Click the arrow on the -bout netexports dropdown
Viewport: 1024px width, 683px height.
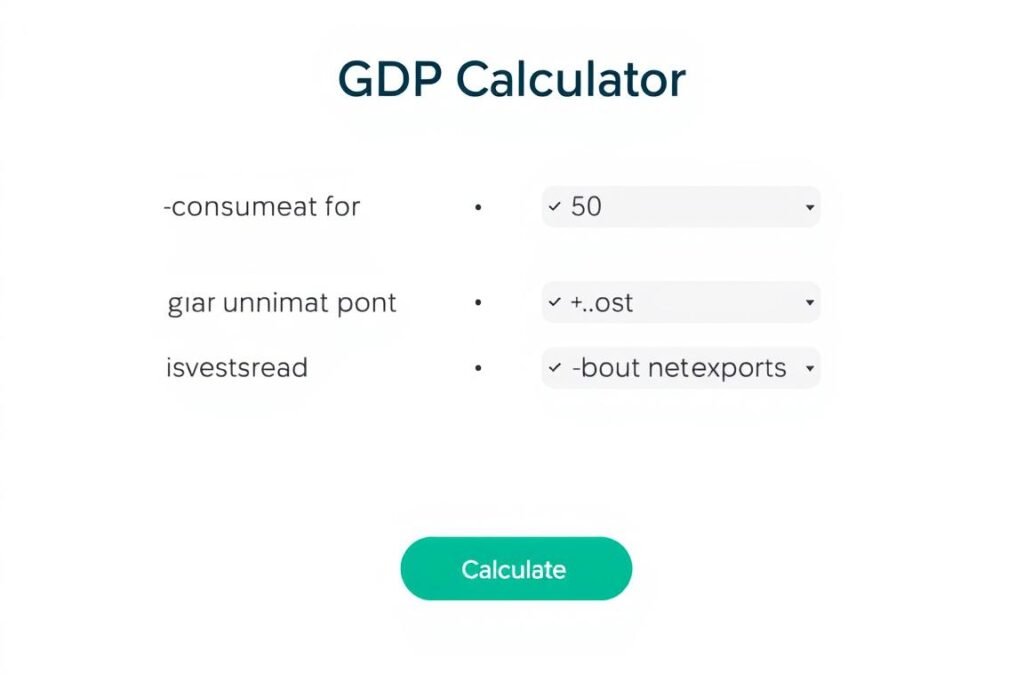point(810,368)
